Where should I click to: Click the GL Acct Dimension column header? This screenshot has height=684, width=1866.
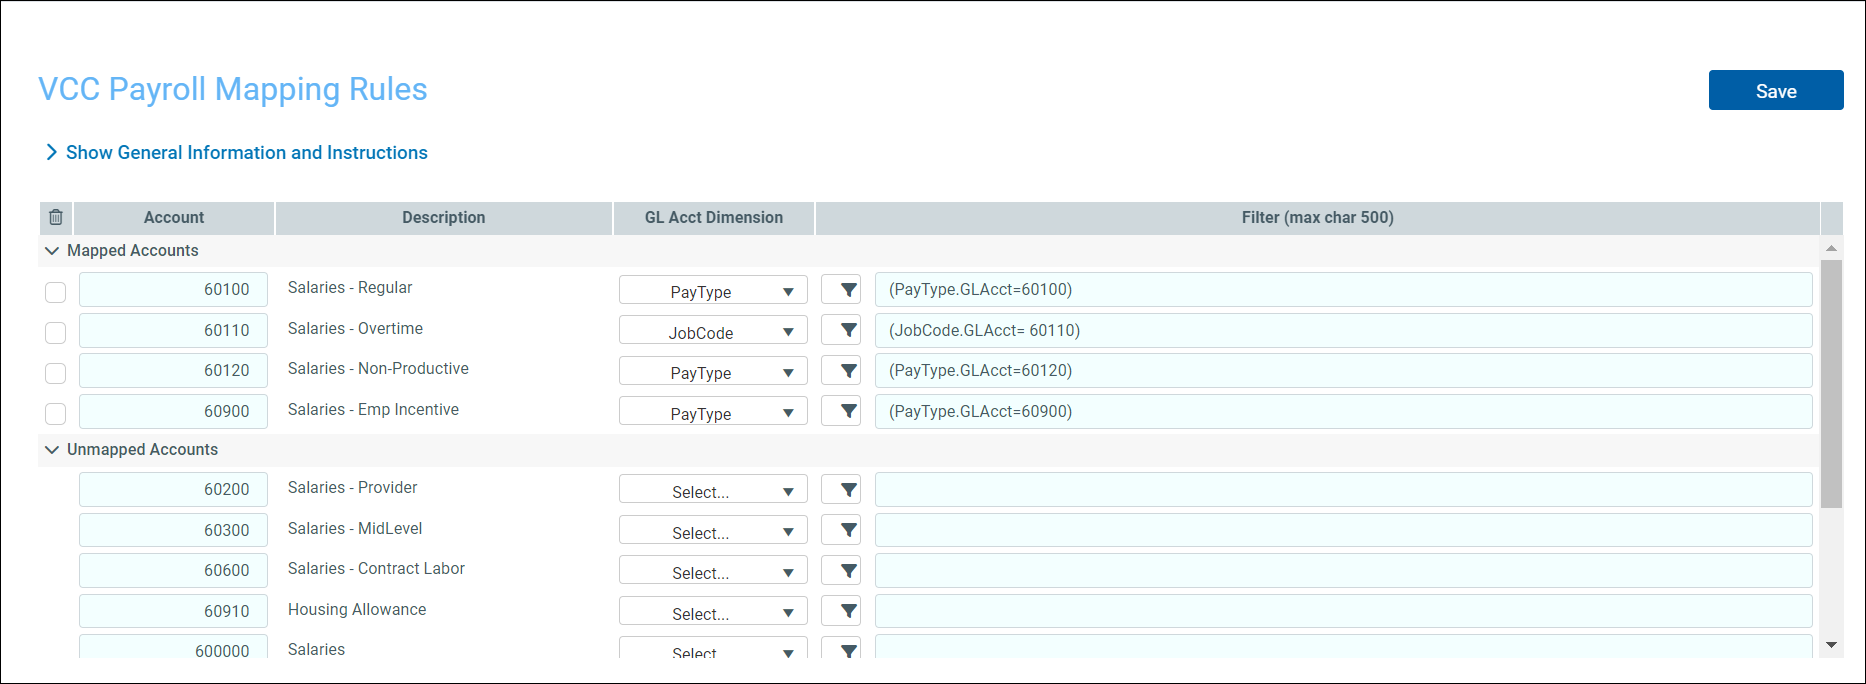pyautogui.click(x=713, y=217)
